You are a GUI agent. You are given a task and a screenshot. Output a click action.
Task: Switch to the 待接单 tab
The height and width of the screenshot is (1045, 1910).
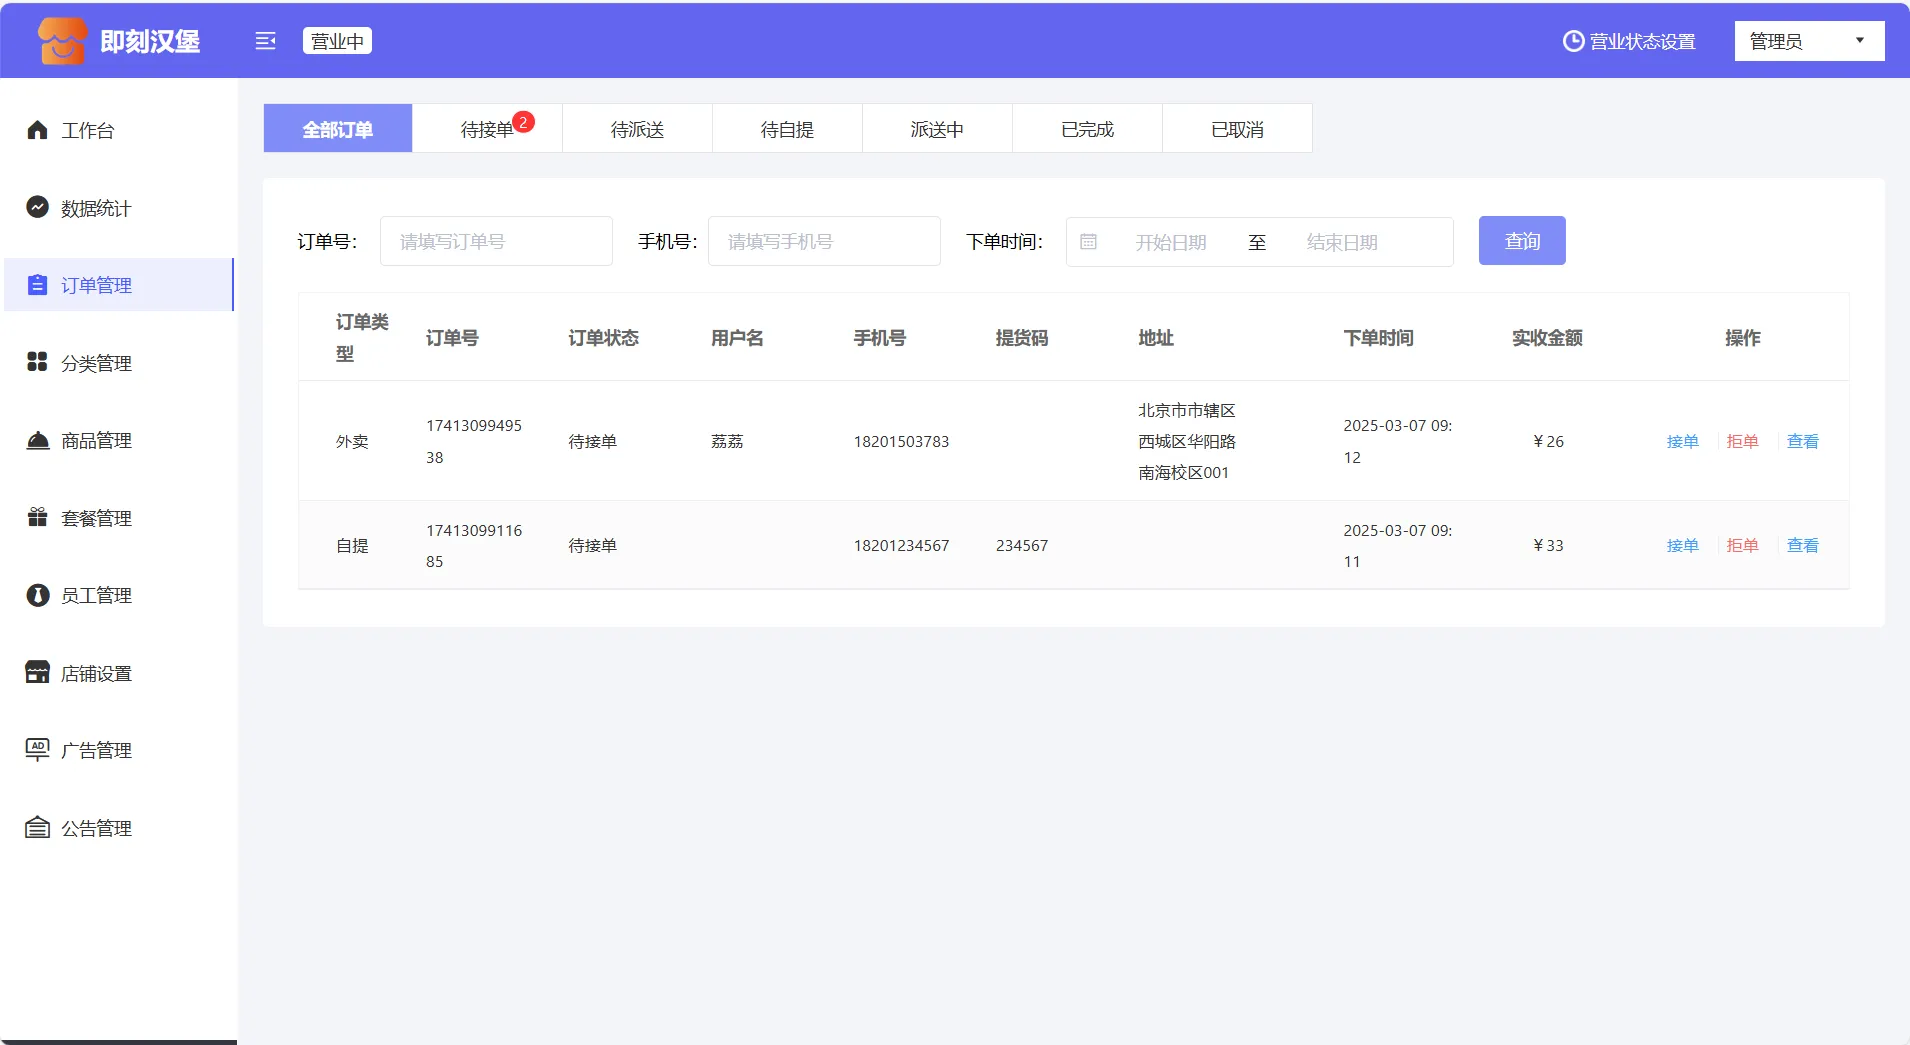pos(487,129)
